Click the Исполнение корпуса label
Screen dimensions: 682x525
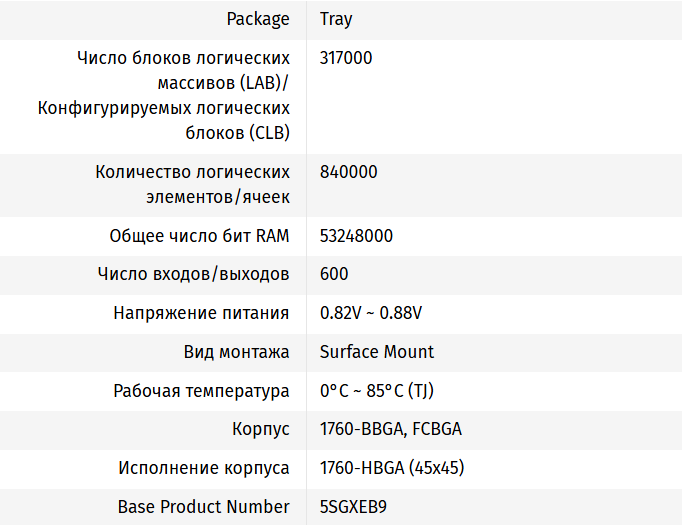(204, 468)
